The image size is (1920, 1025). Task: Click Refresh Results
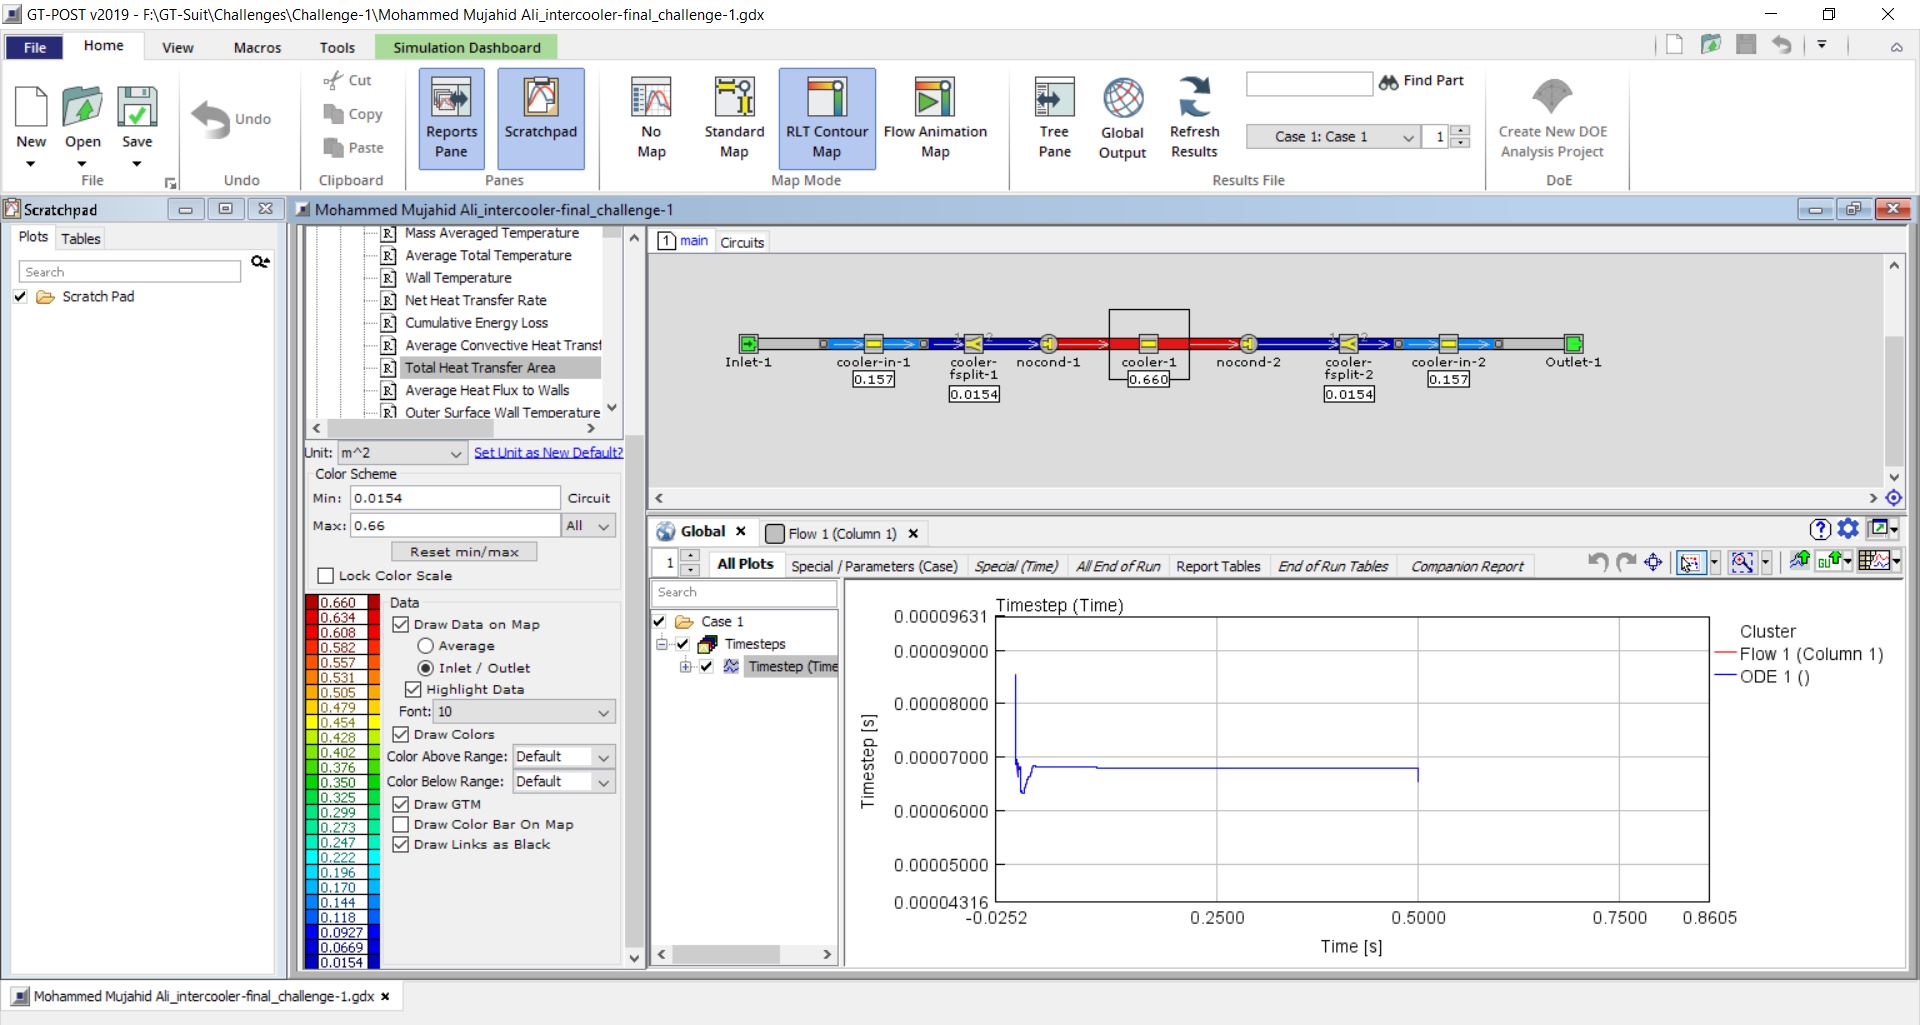click(1194, 117)
